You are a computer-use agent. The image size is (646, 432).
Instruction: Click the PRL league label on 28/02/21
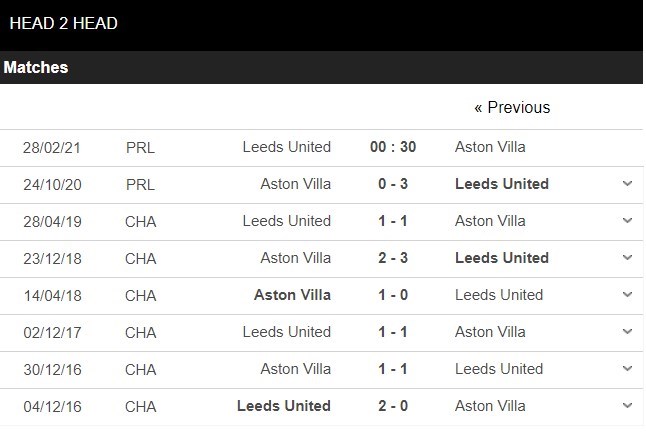[141, 147]
